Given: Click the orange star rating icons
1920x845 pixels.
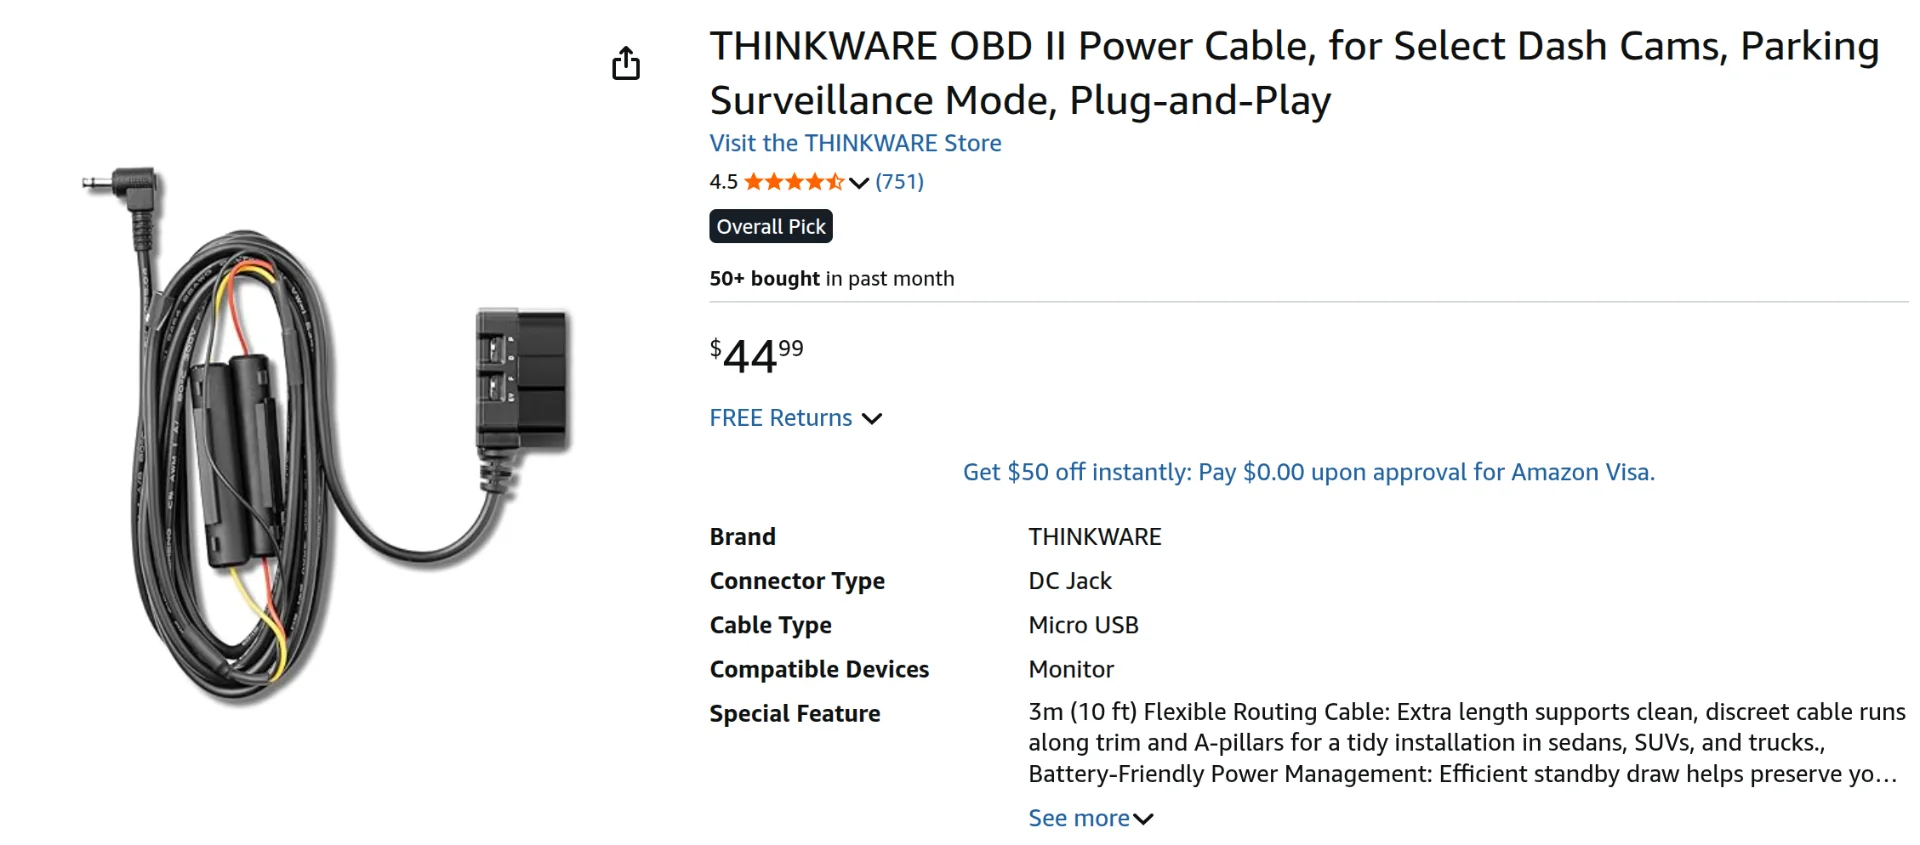Looking at the screenshot, I should point(793,182).
